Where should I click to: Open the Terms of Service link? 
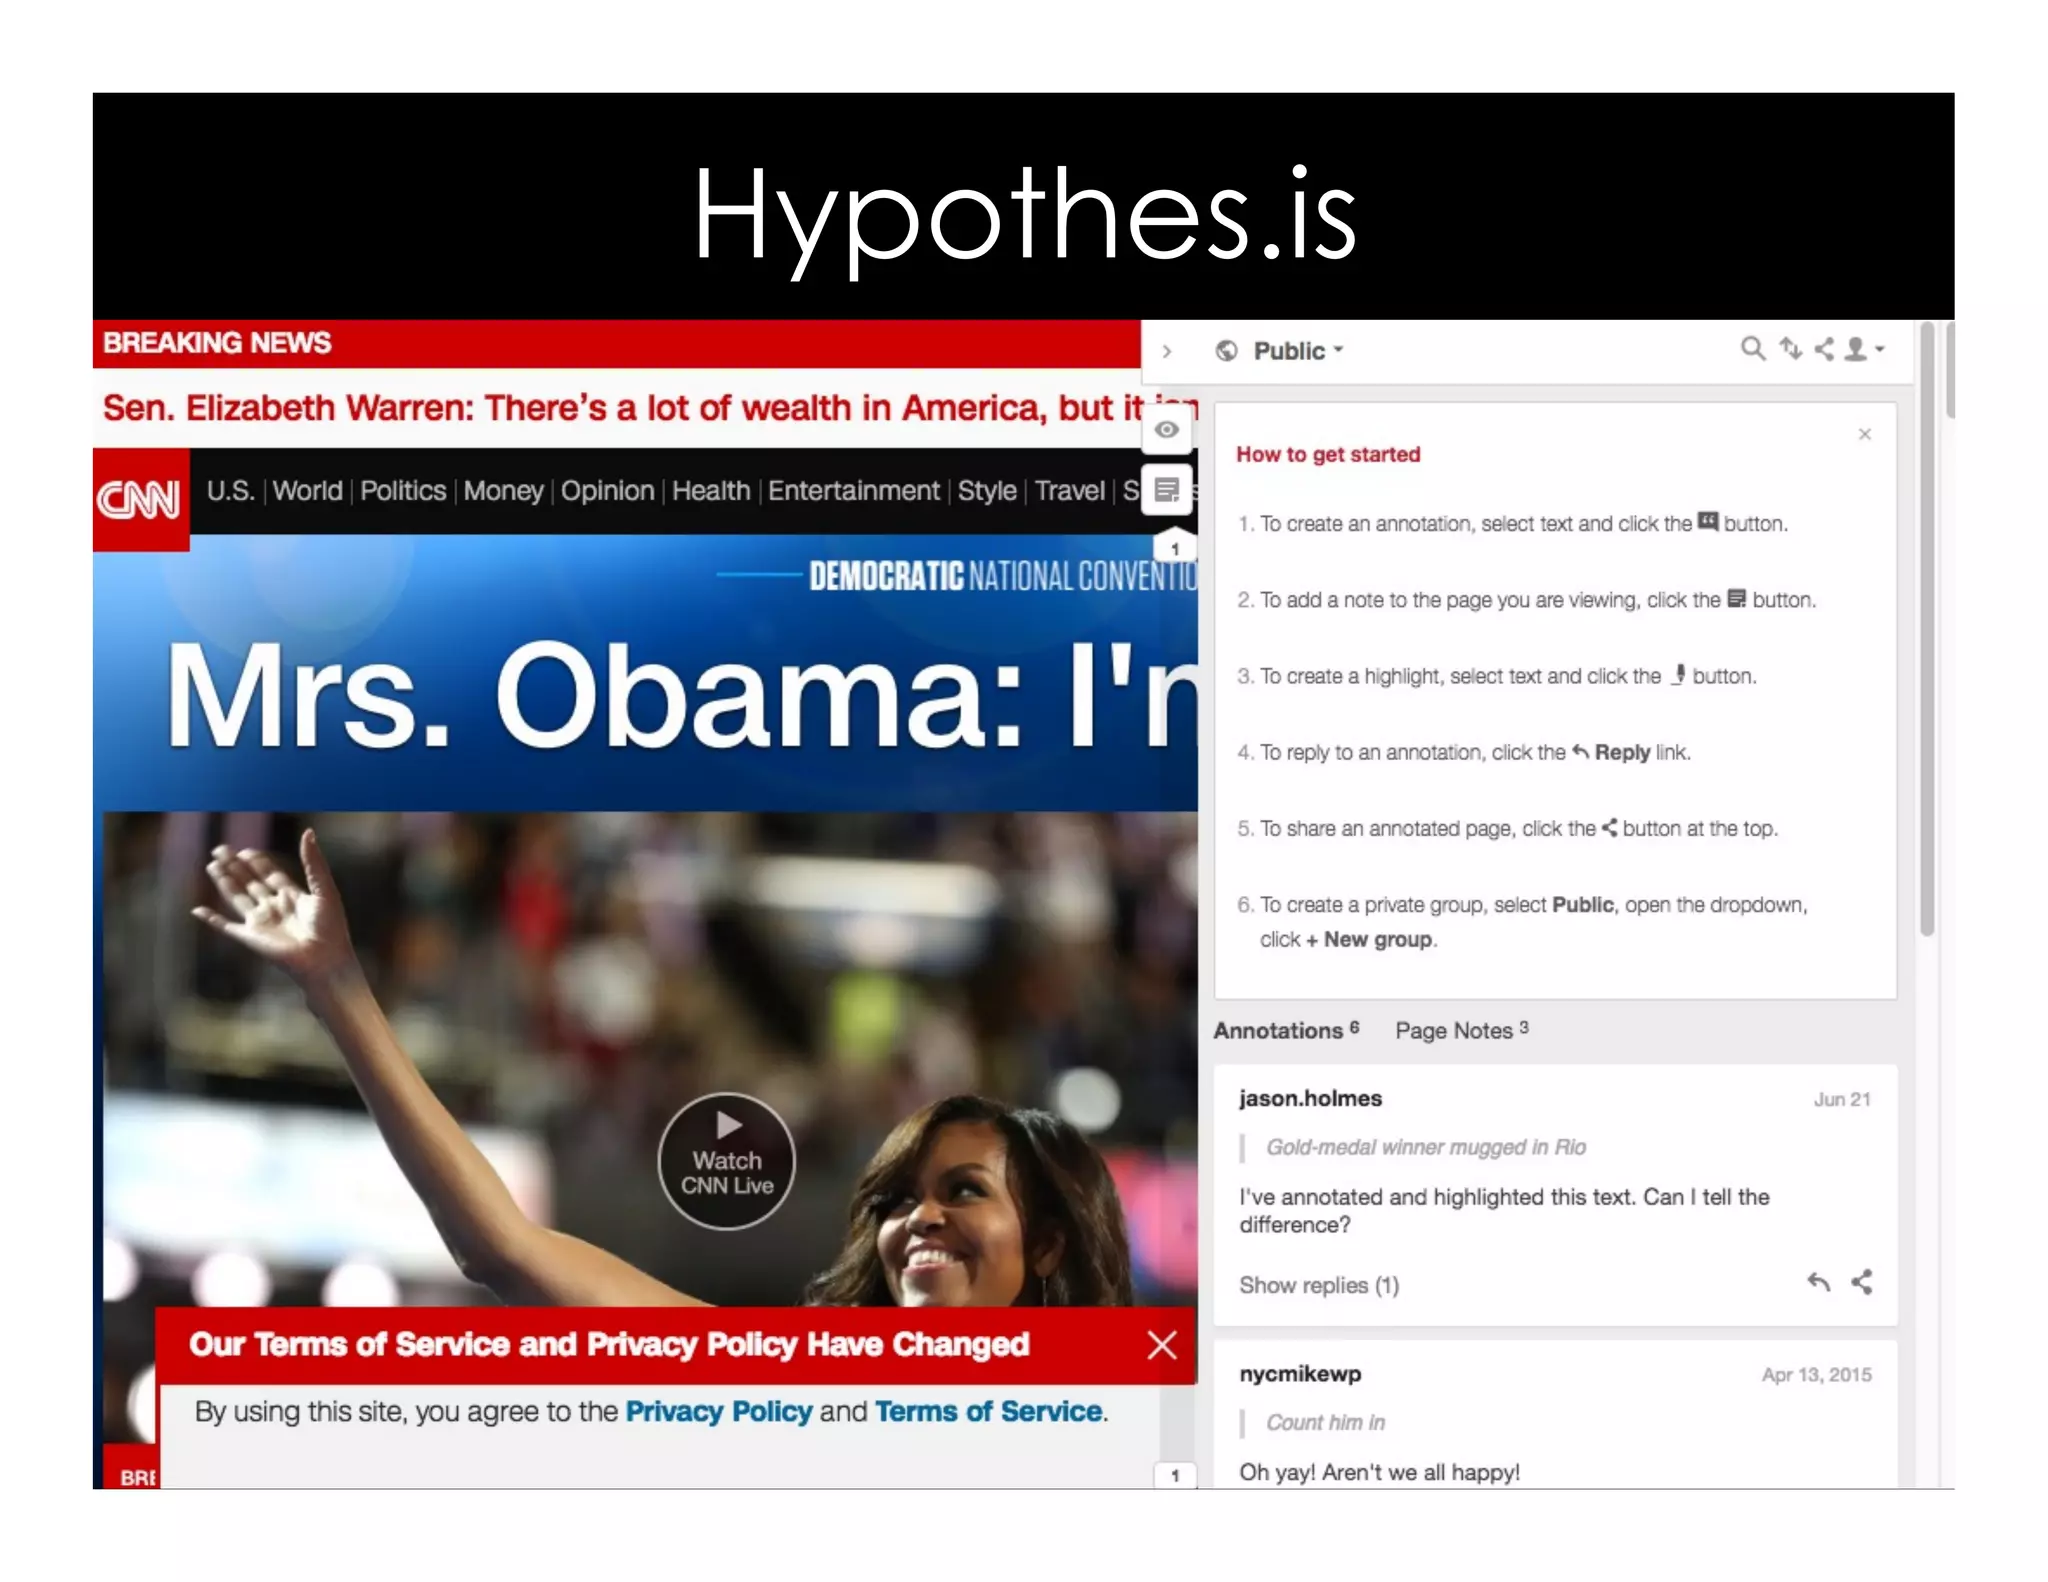(x=988, y=1411)
